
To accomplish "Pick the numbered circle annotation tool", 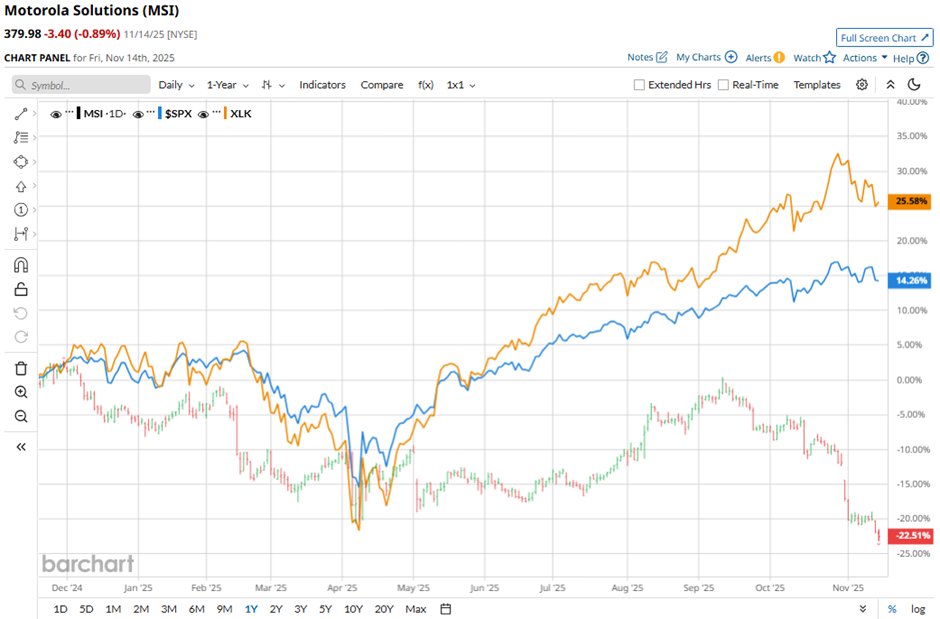I will (x=21, y=210).
